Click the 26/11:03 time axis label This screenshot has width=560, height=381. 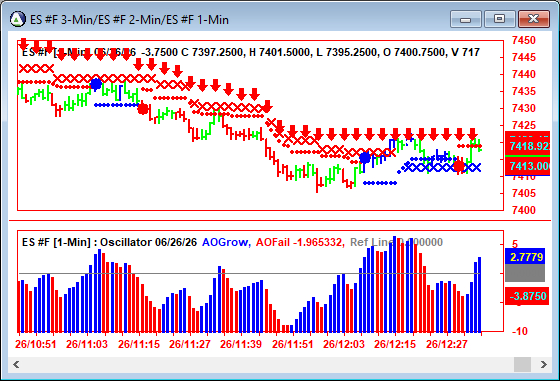coord(87,344)
